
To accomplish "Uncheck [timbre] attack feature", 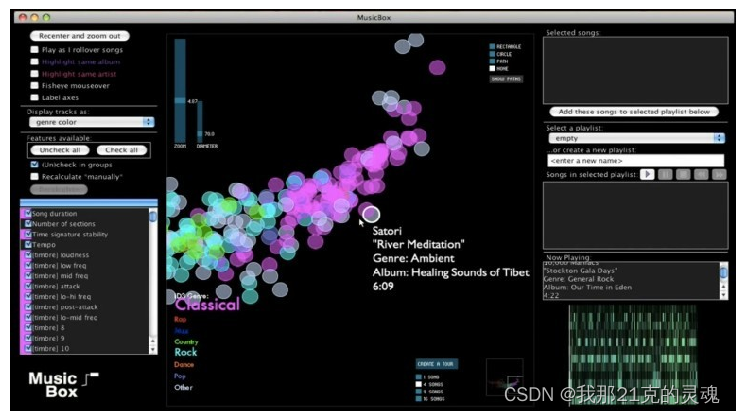I will pyautogui.click(x=28, y=286).
